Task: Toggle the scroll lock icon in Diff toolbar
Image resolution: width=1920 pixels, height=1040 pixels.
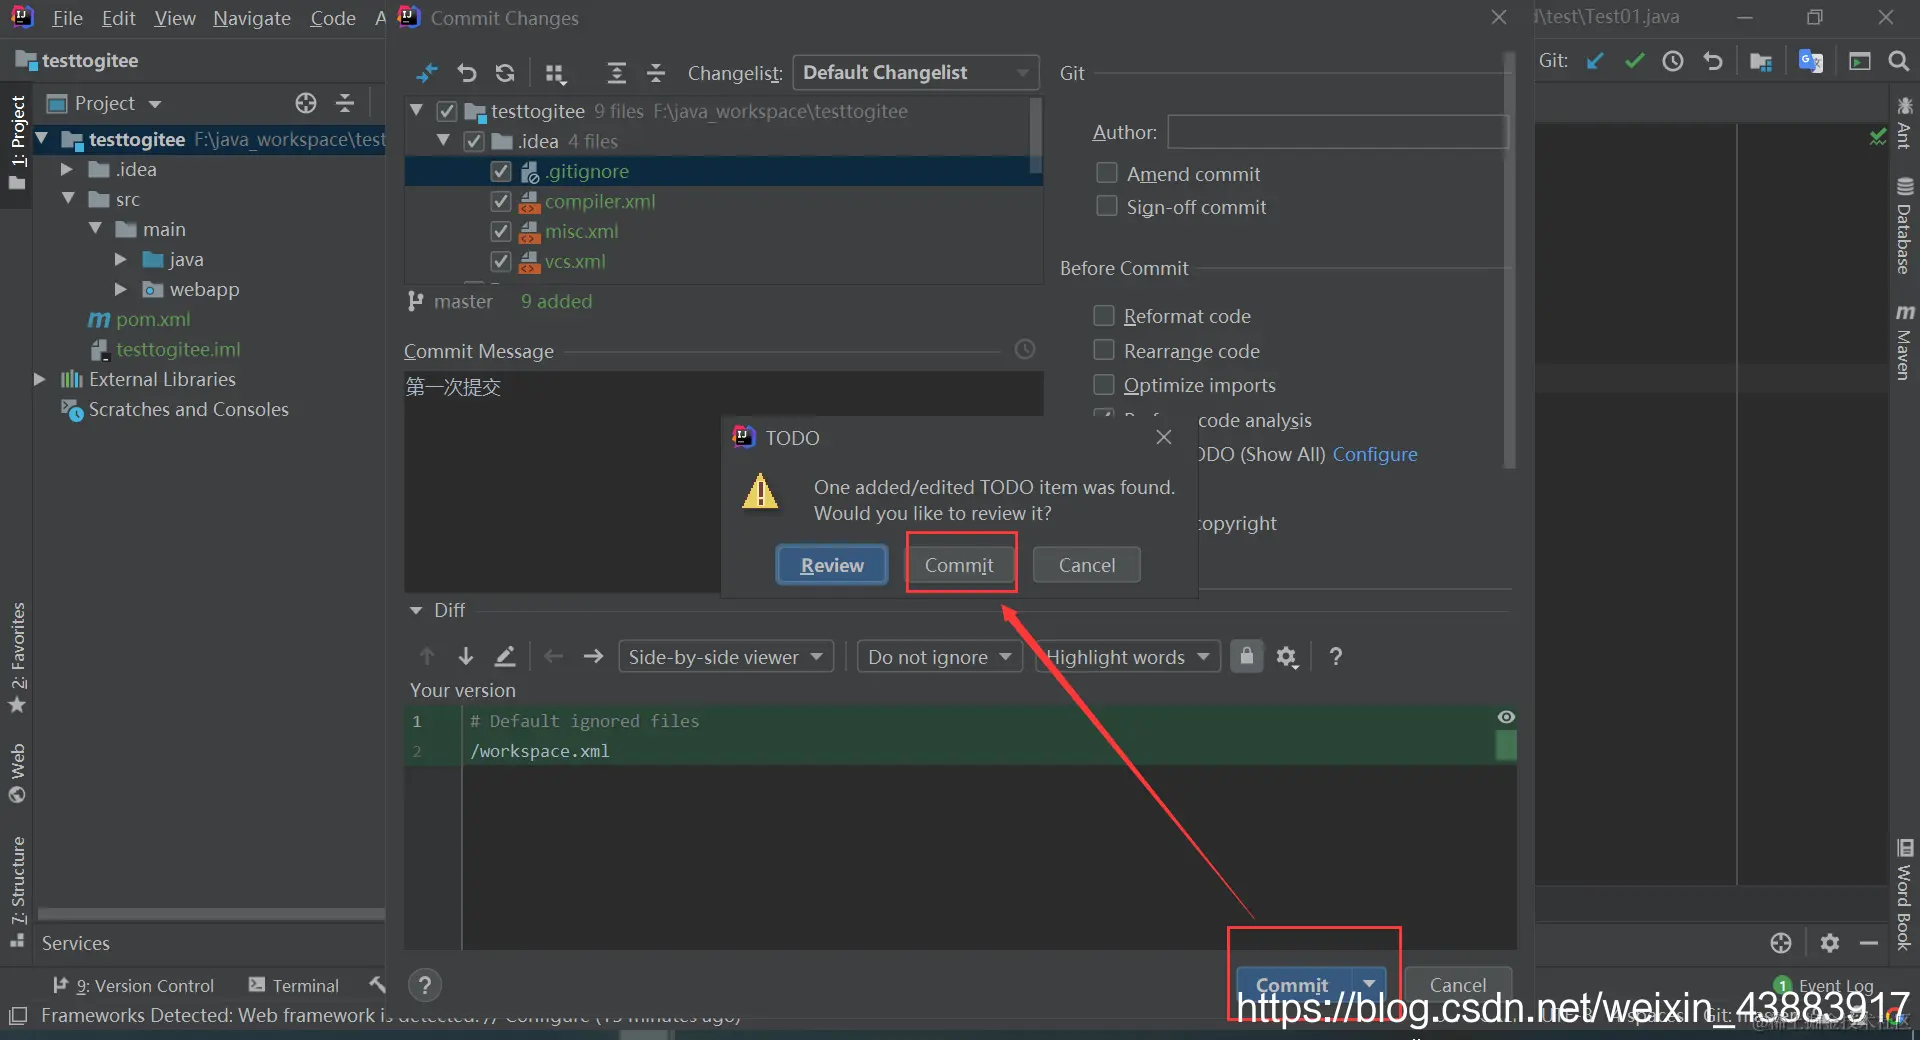Action: coord(1246,656)
